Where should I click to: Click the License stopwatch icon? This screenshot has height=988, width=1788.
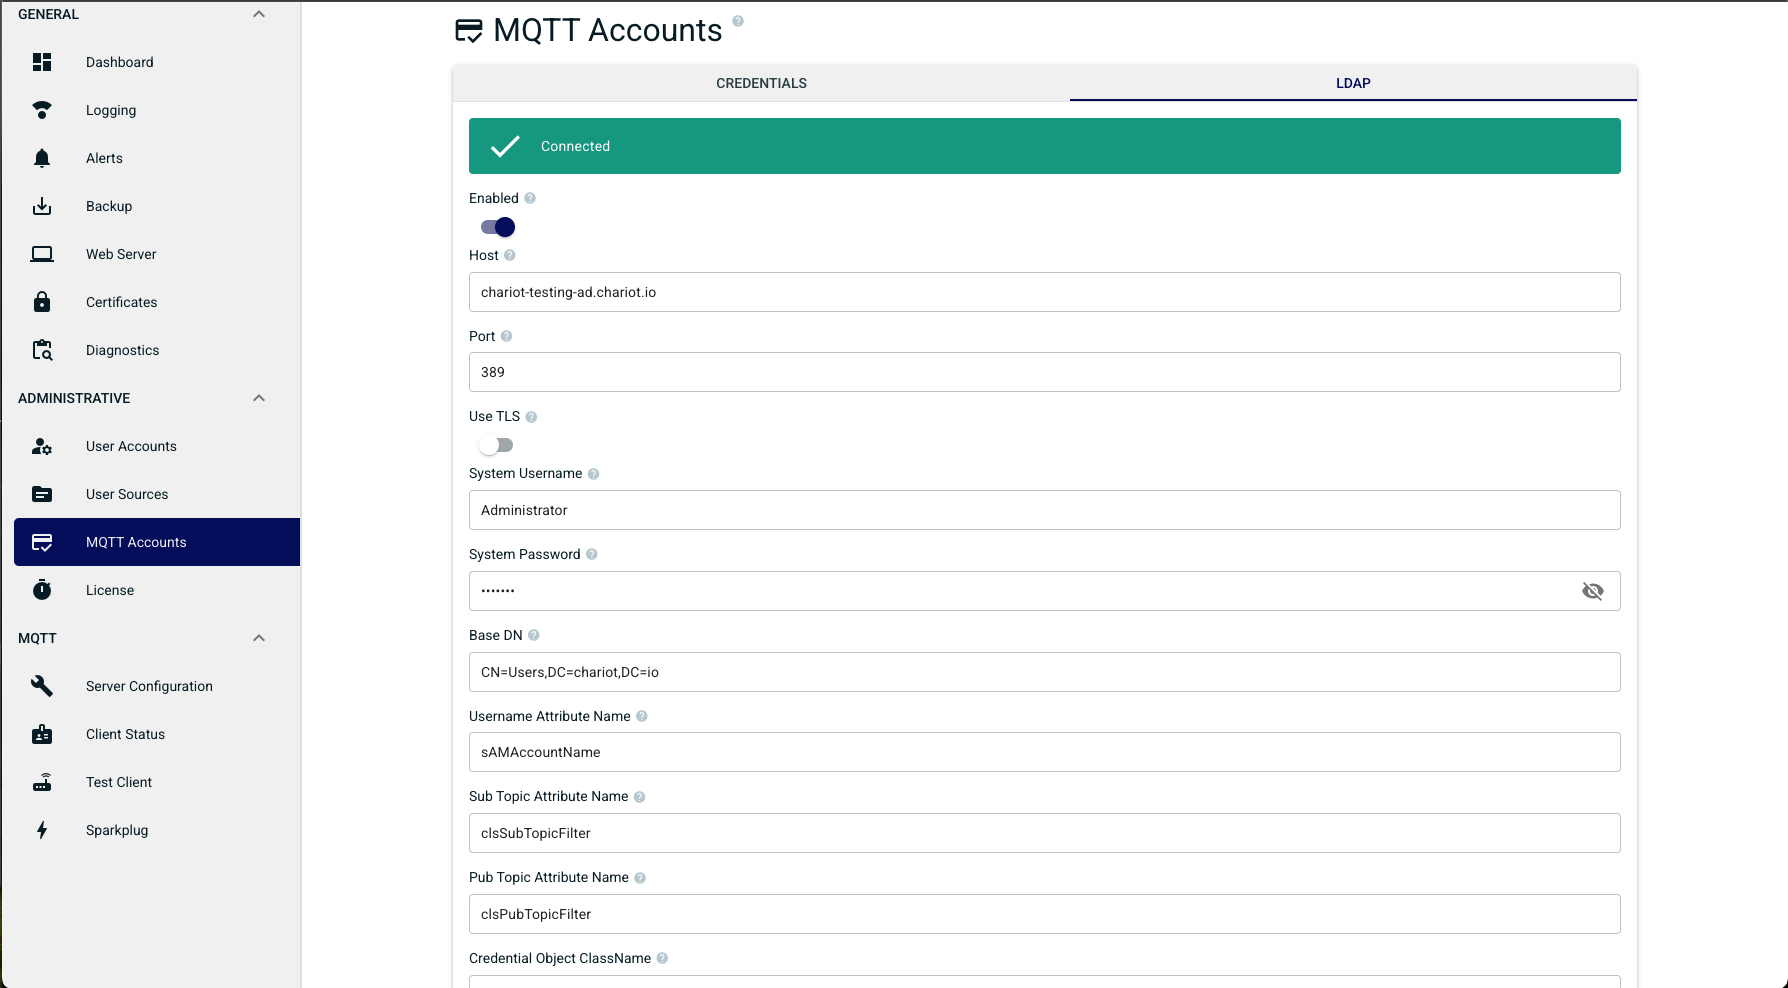tap(42, 590)
